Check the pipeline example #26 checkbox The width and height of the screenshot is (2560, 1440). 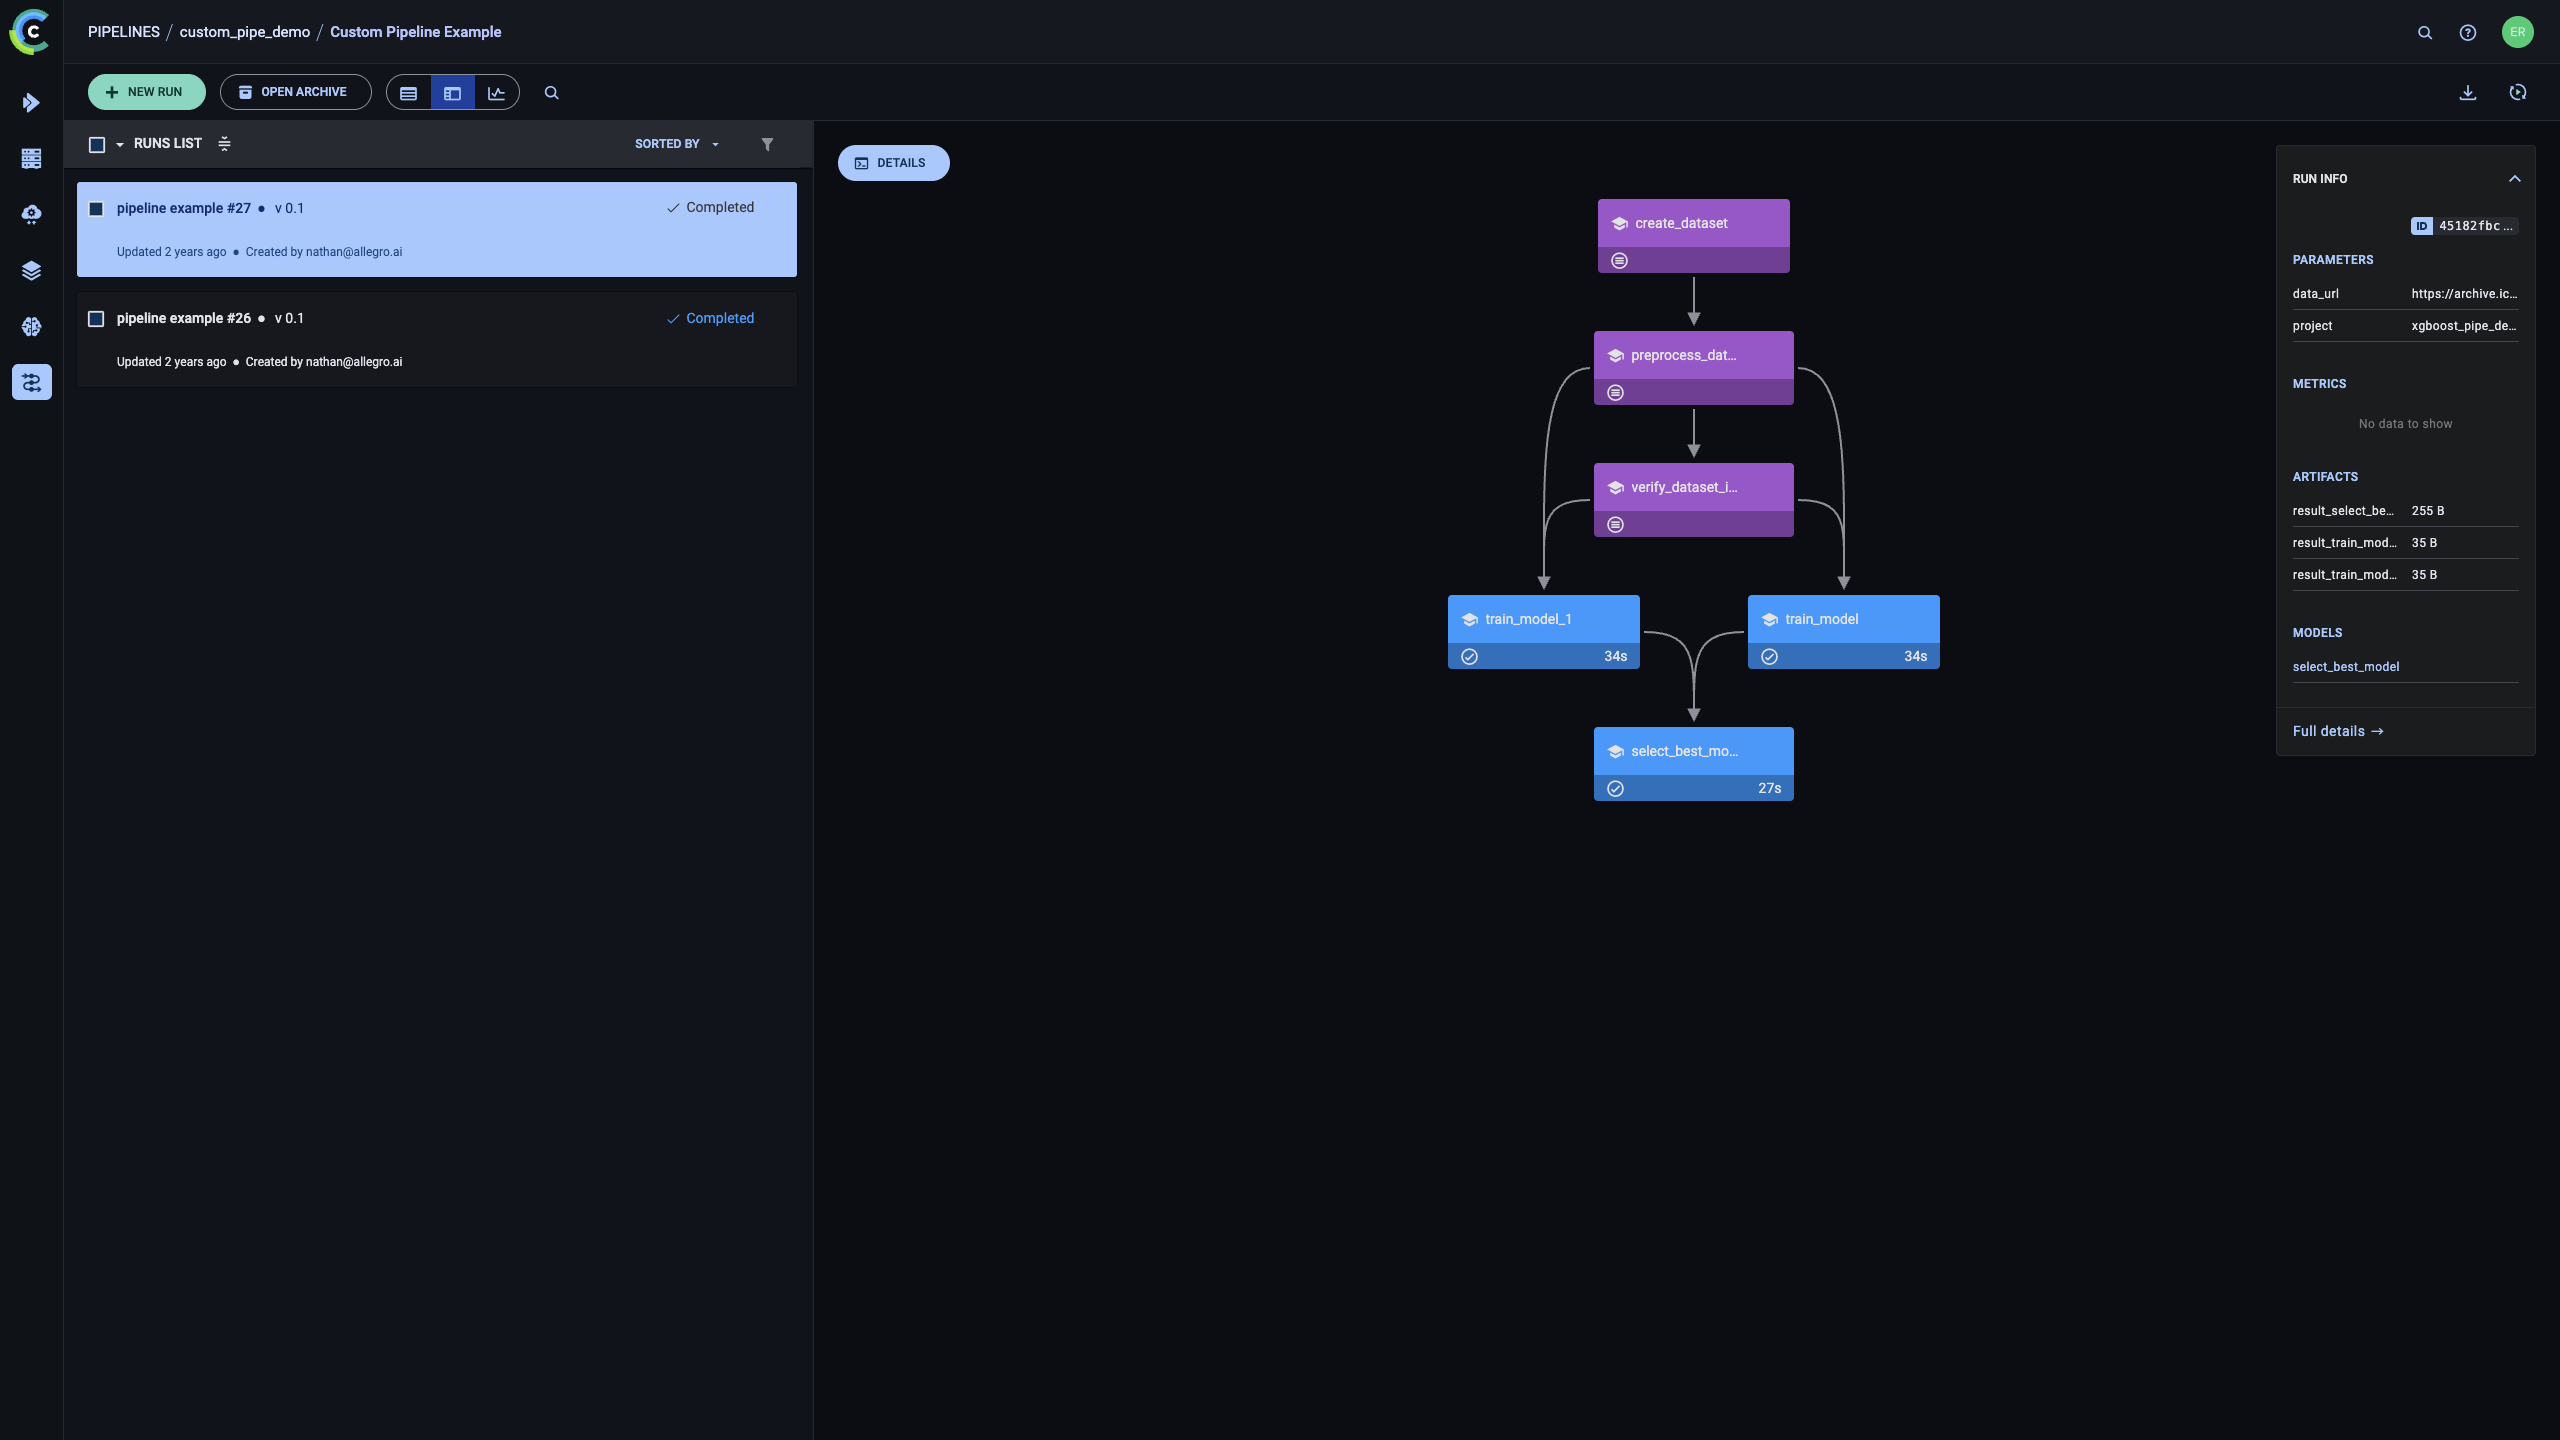(x=96, y=319)
